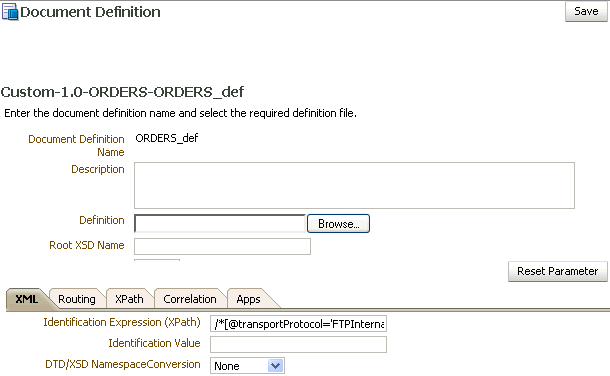The image size is (610, 376).
Task: Click the Description field label
Action: click(x=98, y=169)
